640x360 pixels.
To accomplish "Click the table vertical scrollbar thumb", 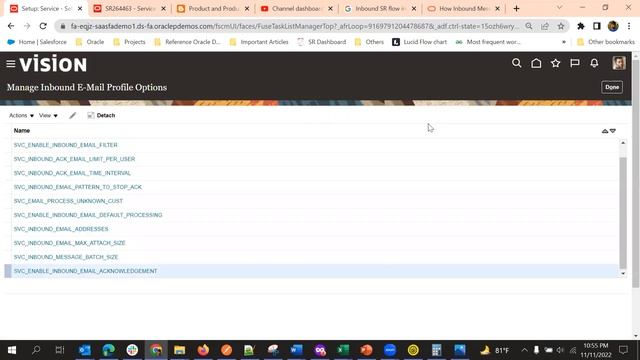I will click(623, 213).
